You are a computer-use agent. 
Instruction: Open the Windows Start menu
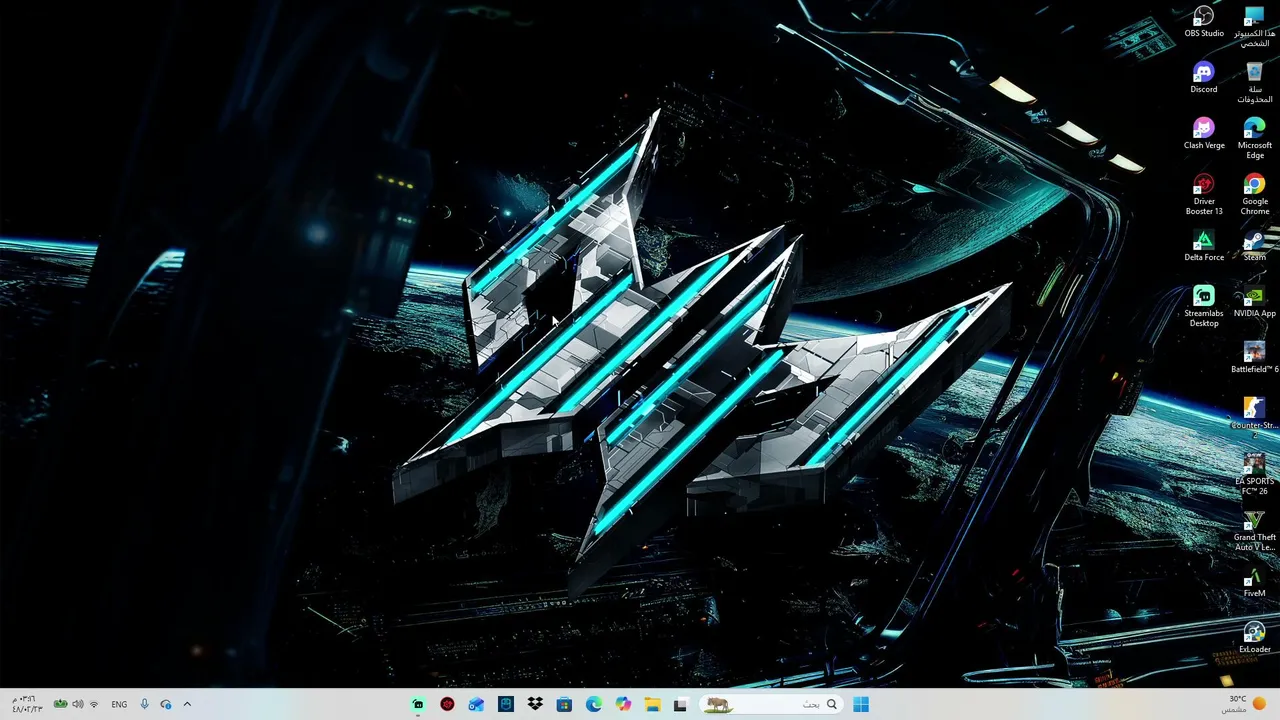point(861,704)
